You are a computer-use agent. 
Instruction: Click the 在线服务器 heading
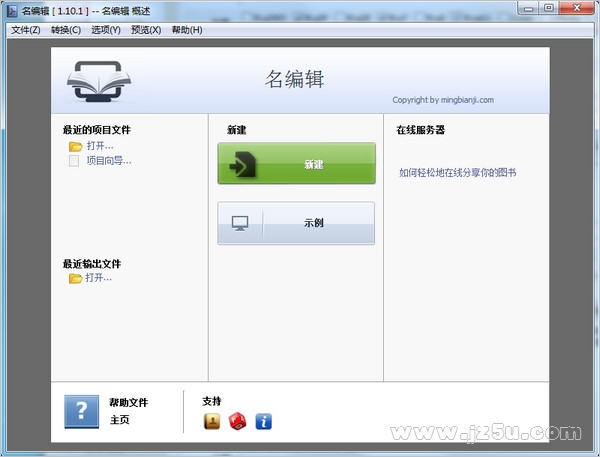click(x=421, y=130)
